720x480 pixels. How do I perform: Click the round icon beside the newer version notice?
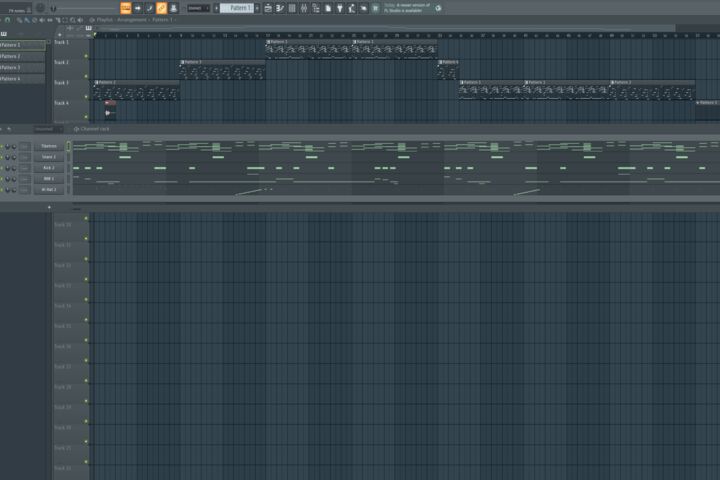click(438, 8)
